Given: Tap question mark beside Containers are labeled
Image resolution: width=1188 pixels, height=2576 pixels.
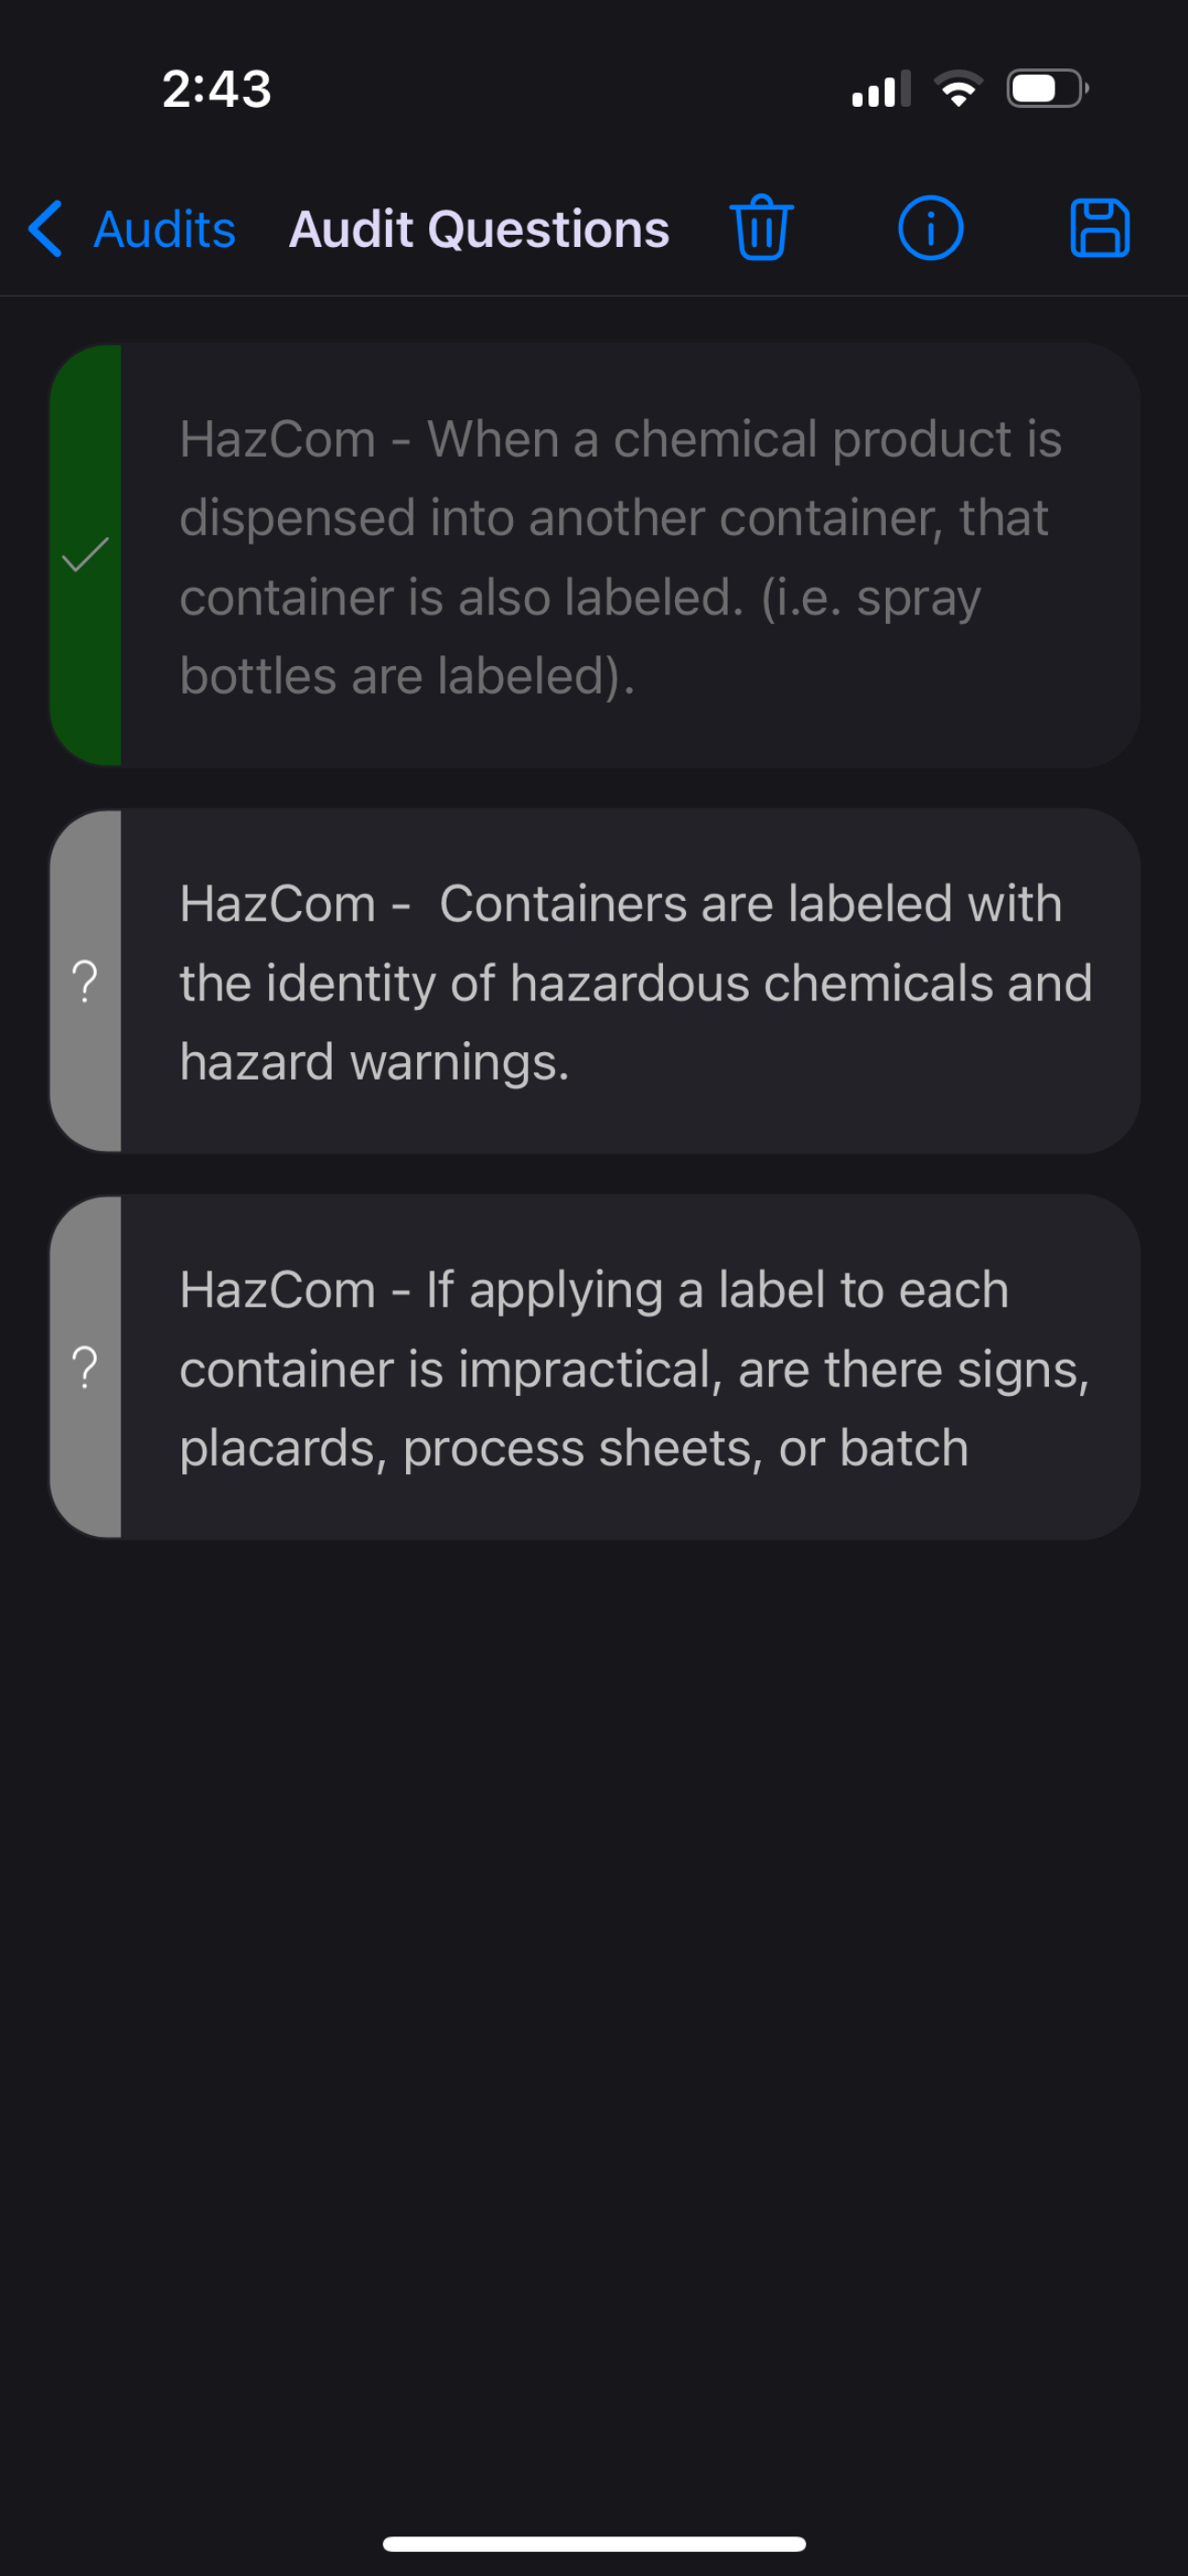Looking at the screenshot, I should [x=86, y=981].
